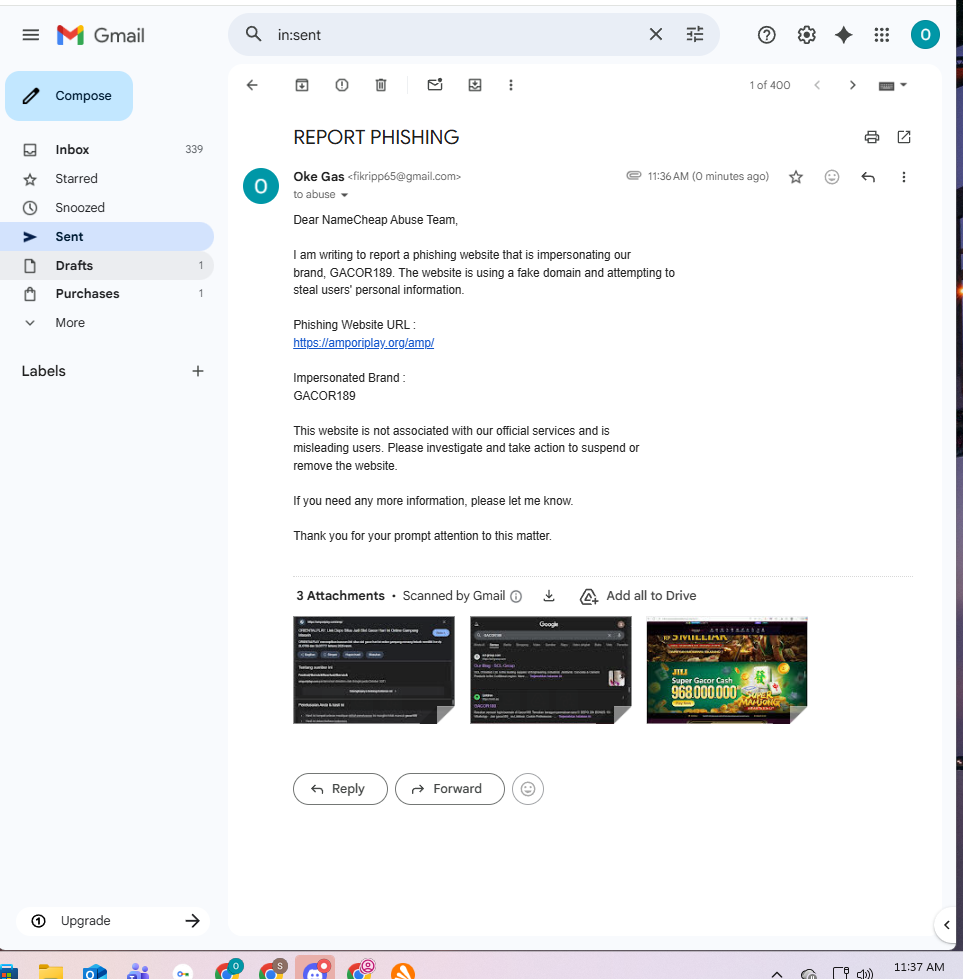963x979 pixels.
Task: Open the Google search attachment thumbnail
Action: (551, 670)
